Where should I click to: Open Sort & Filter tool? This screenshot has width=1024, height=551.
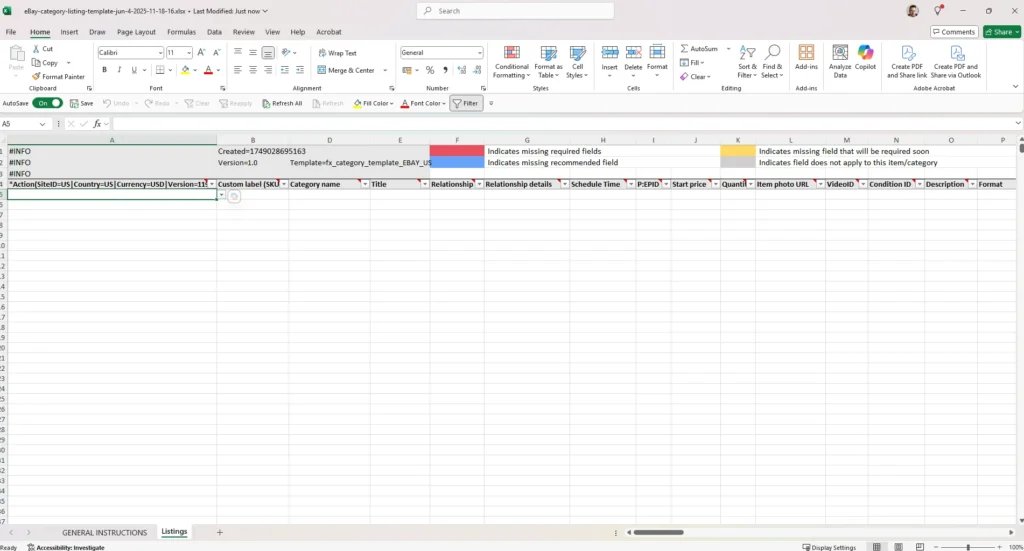click(x=747, y=62)
